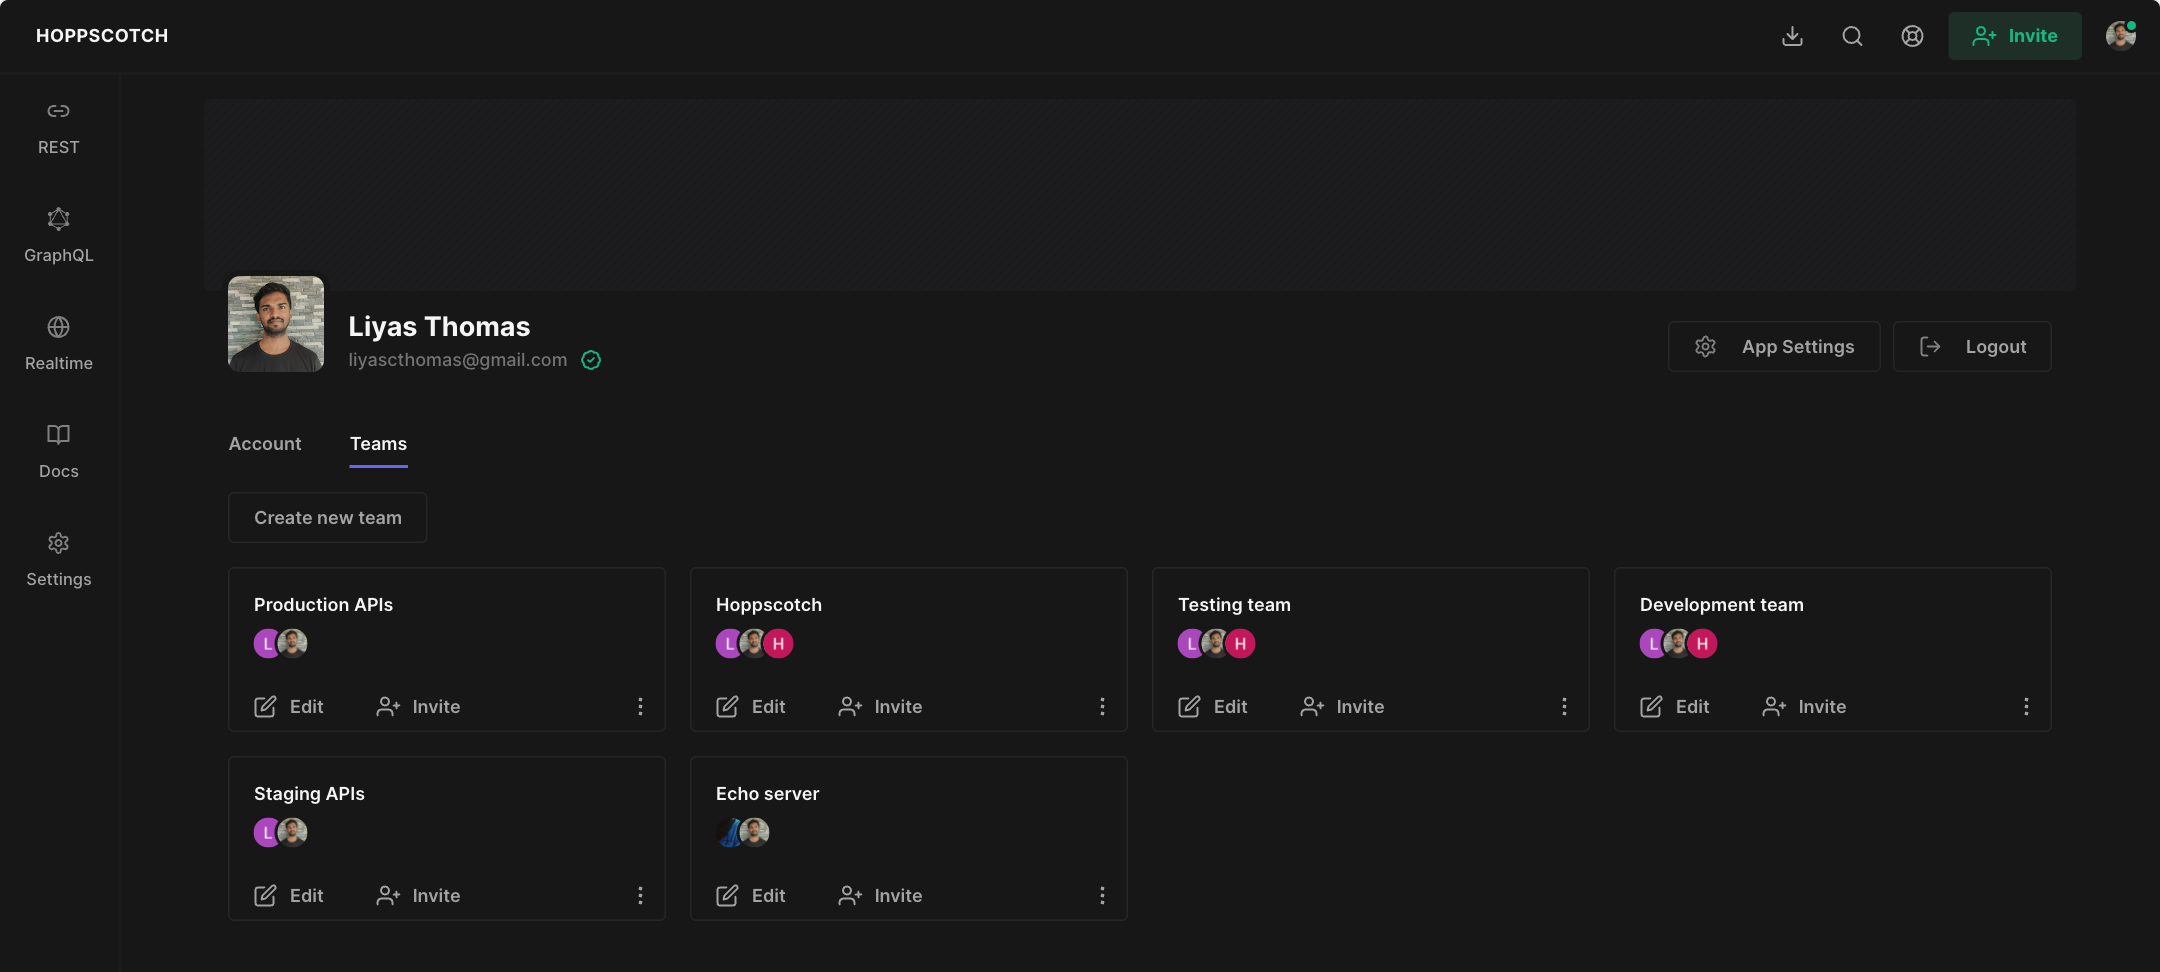Click the Create new team button
The height and width of the screenshot is (972, 2160).
pyautogui.click(x=328, y=518)
